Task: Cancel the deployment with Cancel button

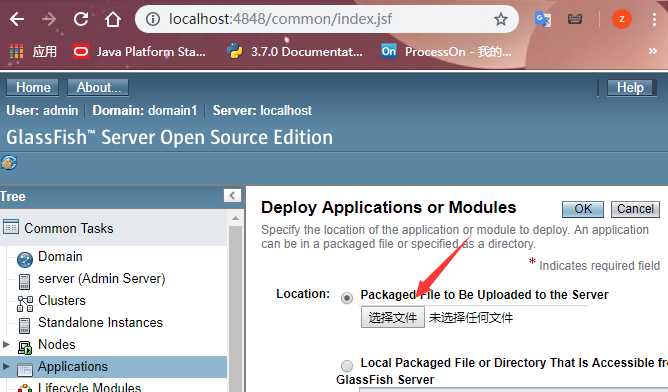Action: tap(635, 209)
